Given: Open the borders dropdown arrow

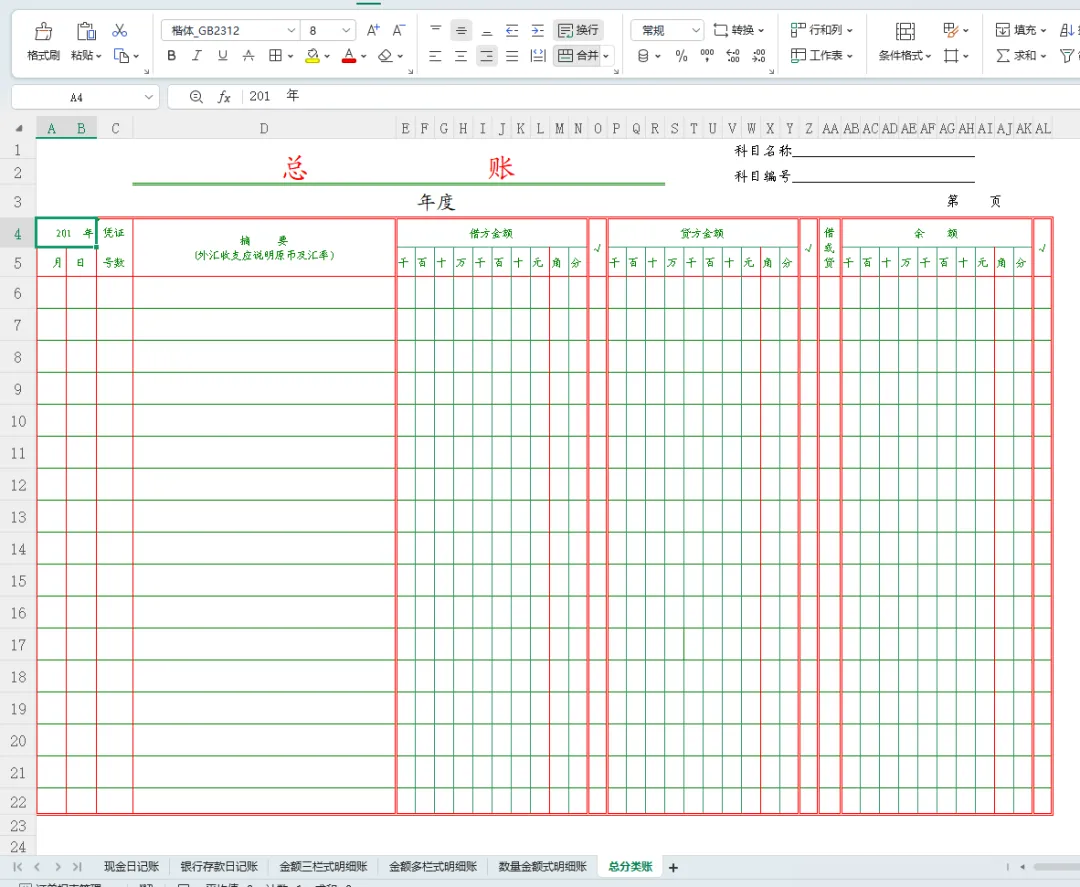Looking at the screenshot, I should tap(291, 56).
